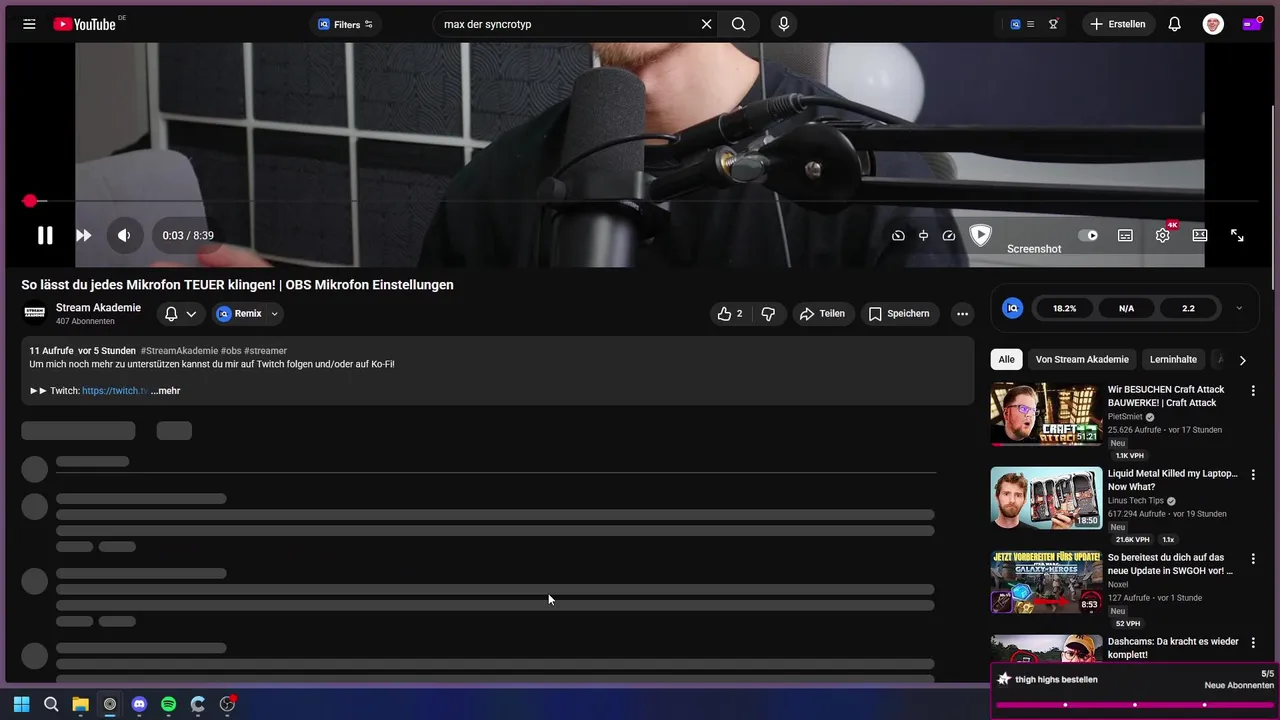
Task: Click the speedometer gauge icon in player
Action: coord(949,235)
